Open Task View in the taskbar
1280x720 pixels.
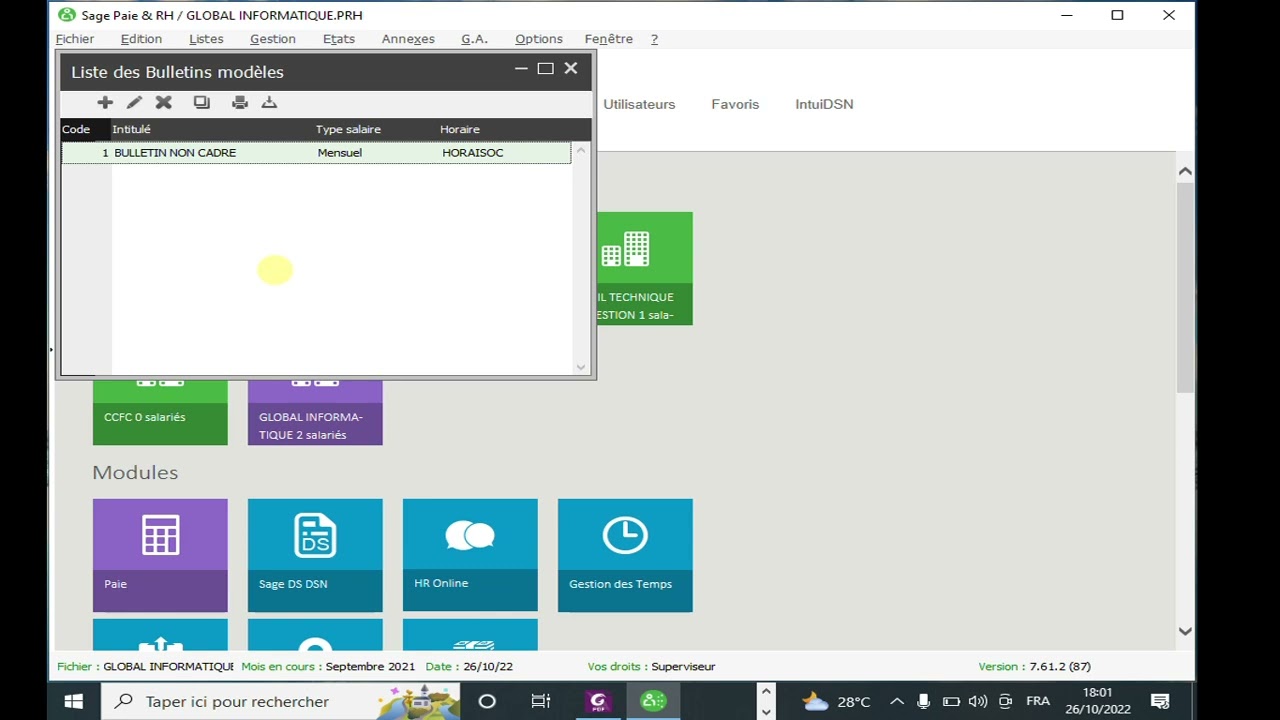click(541, 701)
